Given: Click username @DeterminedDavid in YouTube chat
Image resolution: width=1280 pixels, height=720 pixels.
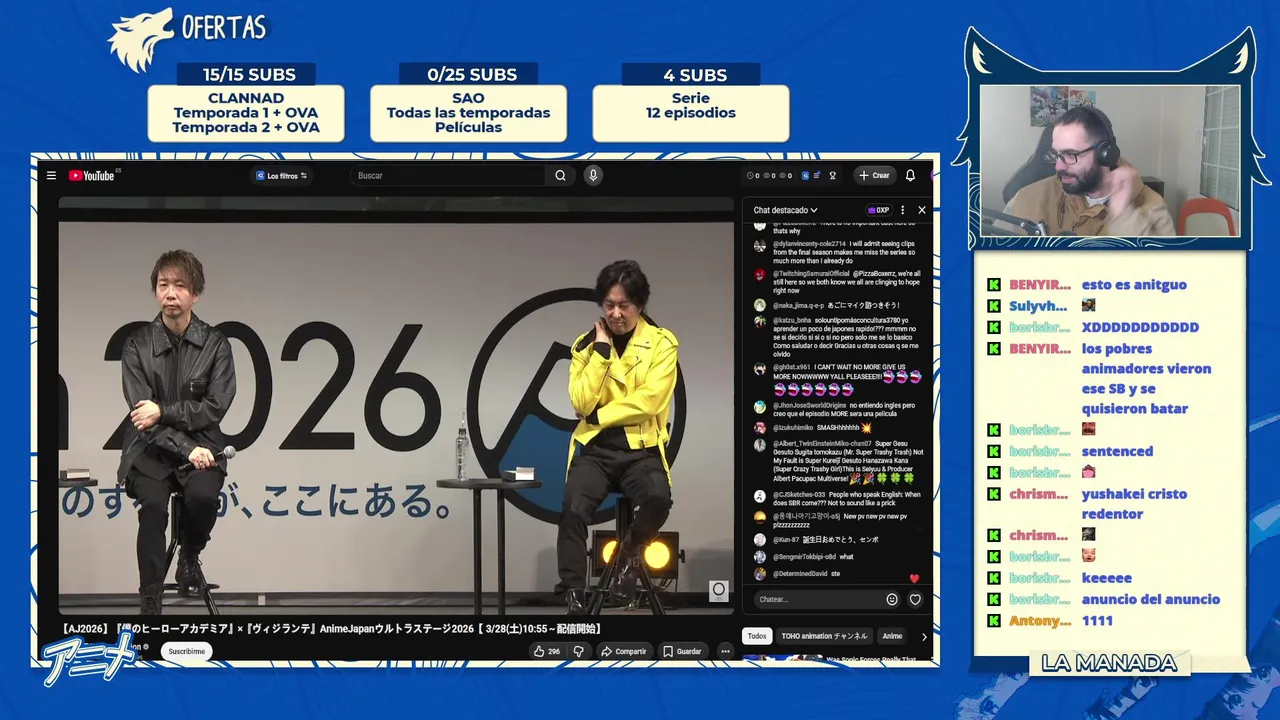Looking at the screenshot, I should coord(800,574).
